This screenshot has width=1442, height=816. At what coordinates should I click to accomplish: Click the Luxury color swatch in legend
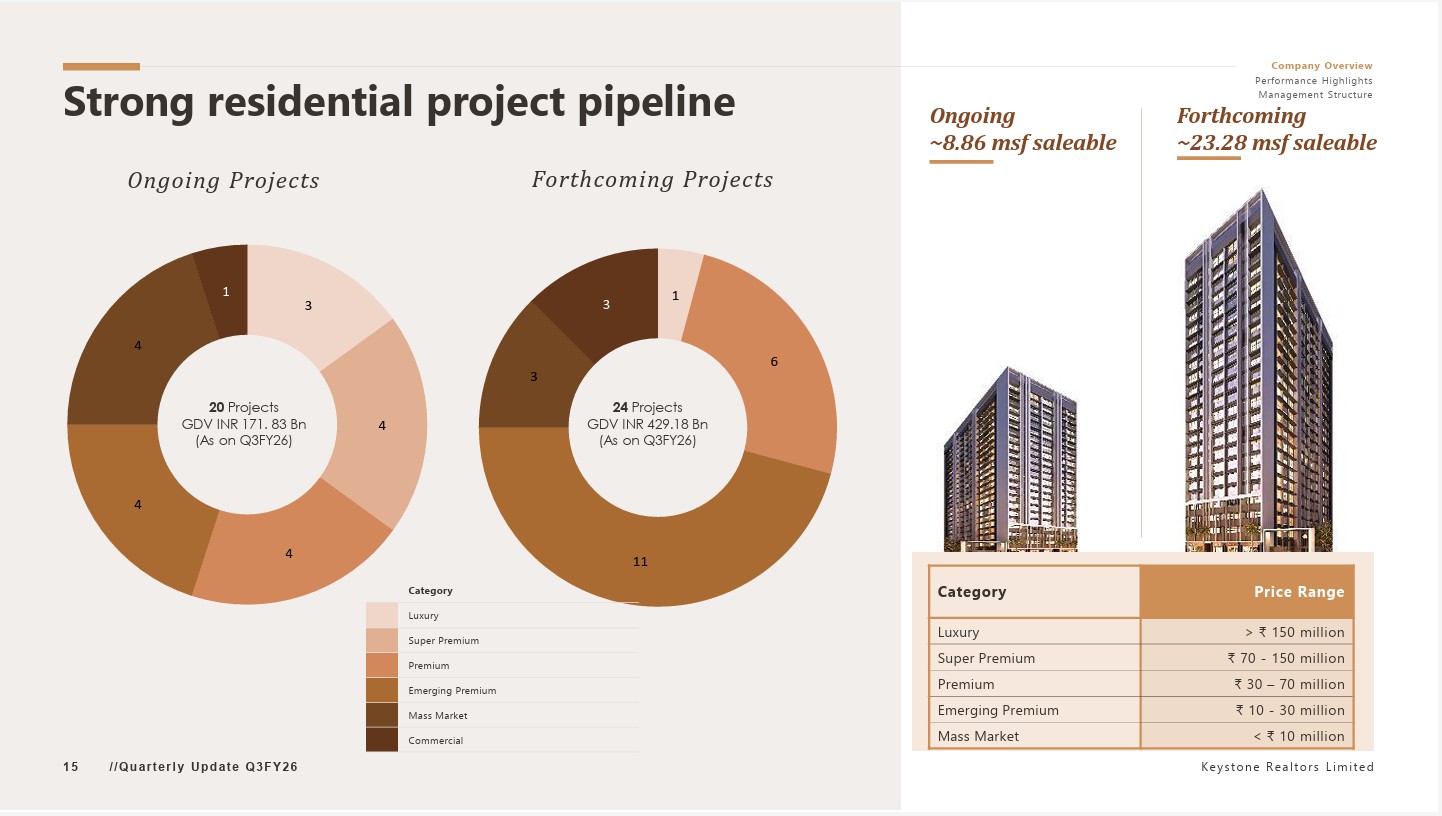[x=382, y=615]
